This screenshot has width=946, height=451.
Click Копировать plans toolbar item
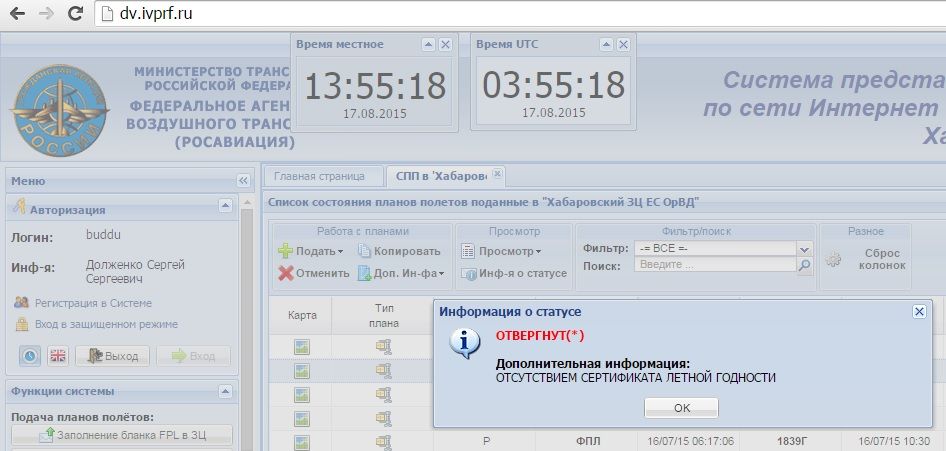point(399,251)
